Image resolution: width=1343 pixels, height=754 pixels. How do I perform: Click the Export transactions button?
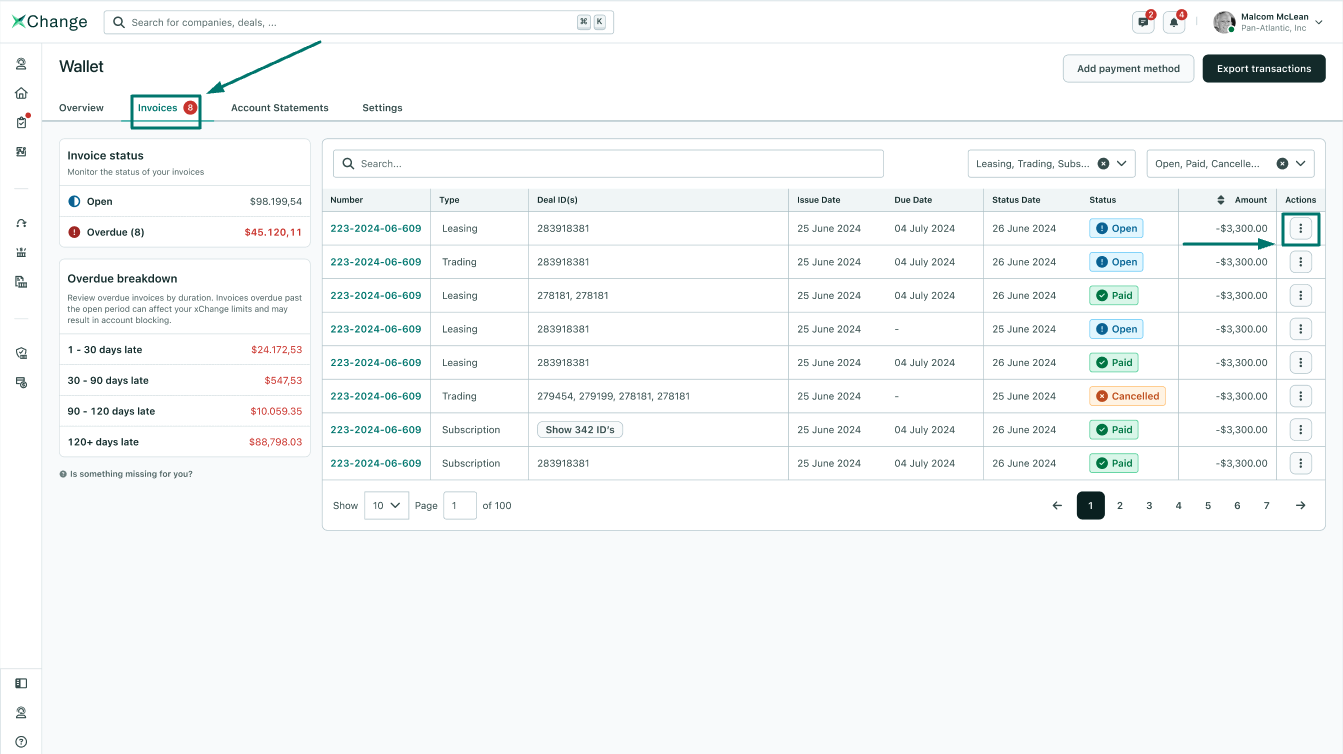1264,69
